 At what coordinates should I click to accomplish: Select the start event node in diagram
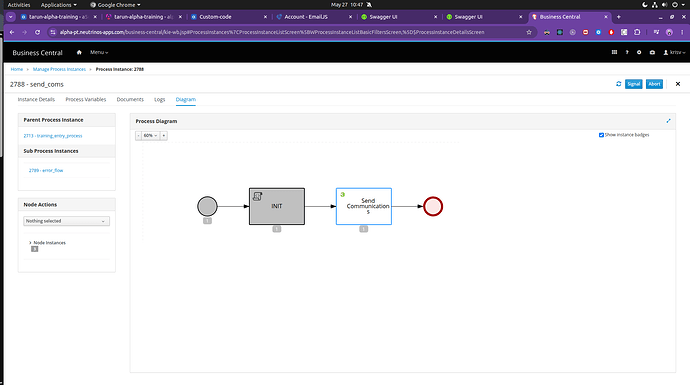(207, 206)
